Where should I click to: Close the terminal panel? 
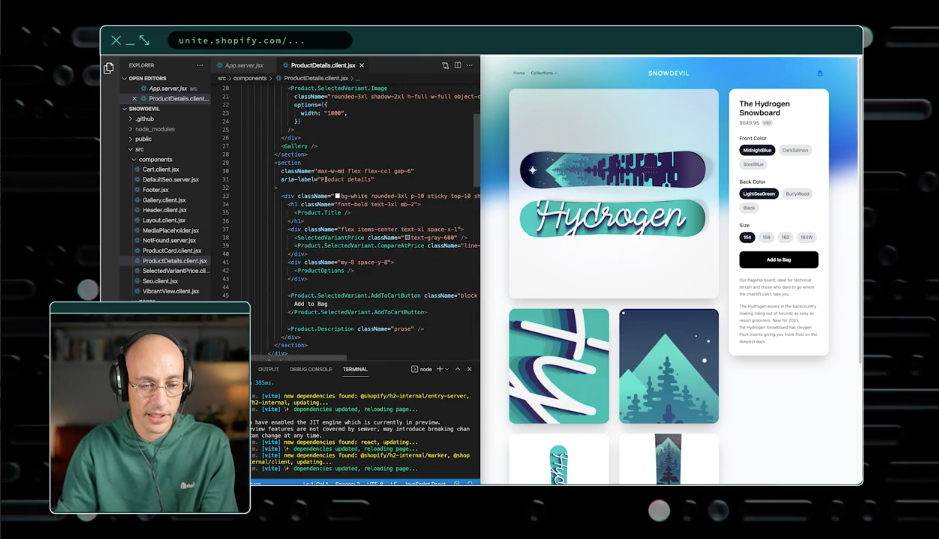click(x=470, y=369)
